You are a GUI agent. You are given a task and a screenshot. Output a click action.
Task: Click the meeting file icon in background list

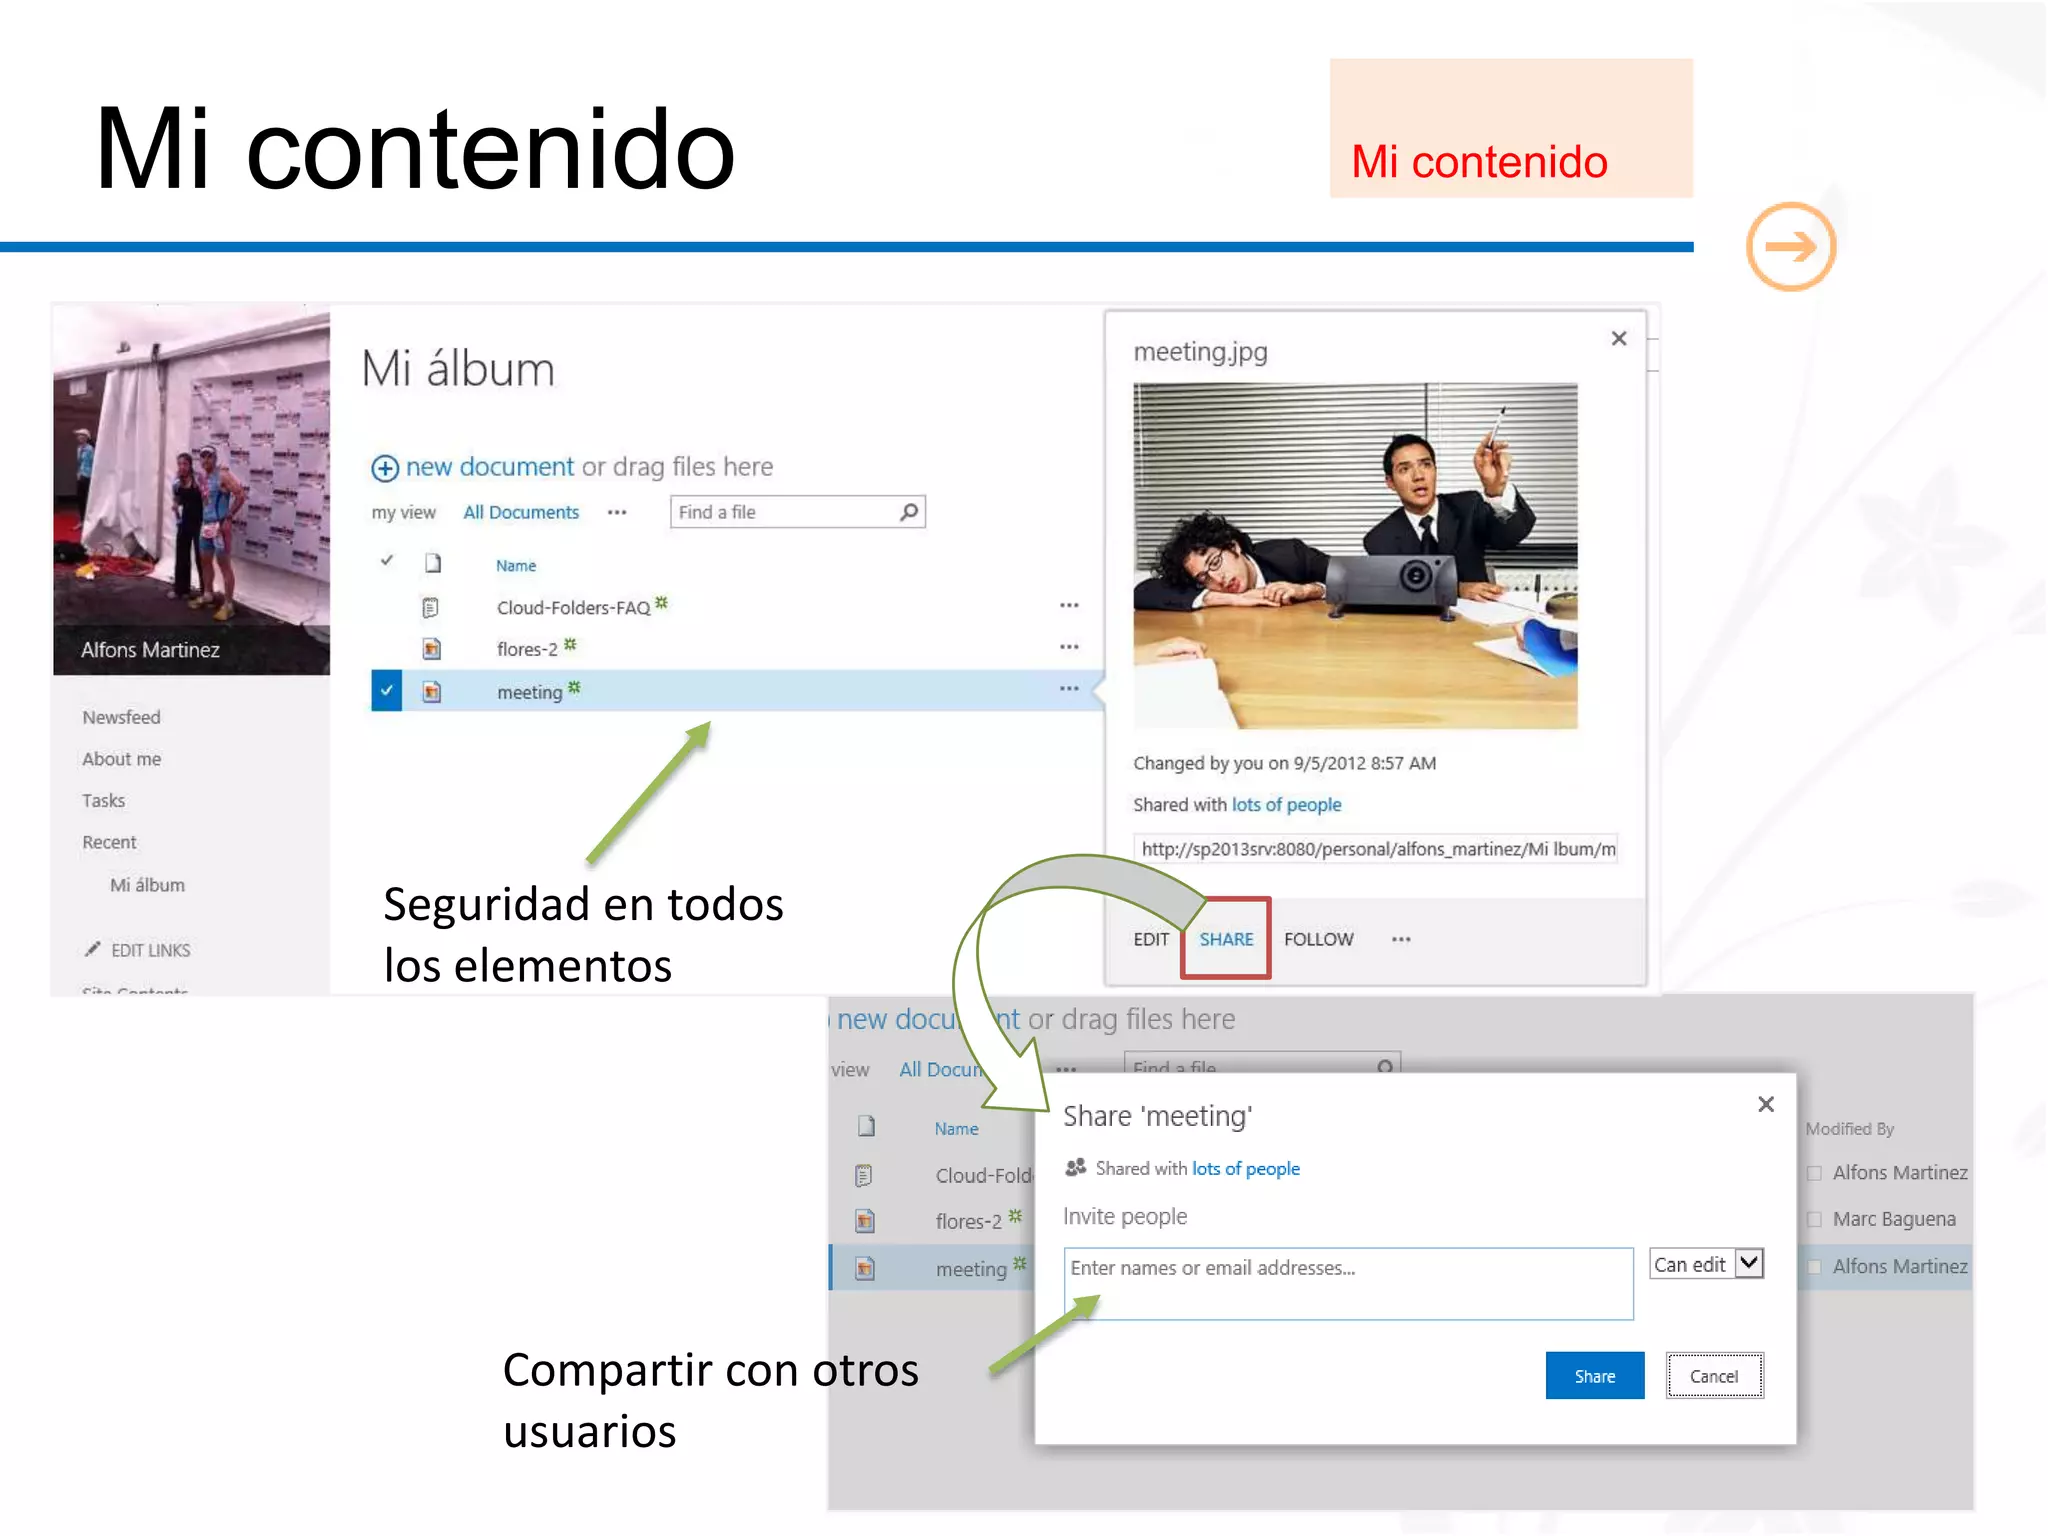[865, 1269]
